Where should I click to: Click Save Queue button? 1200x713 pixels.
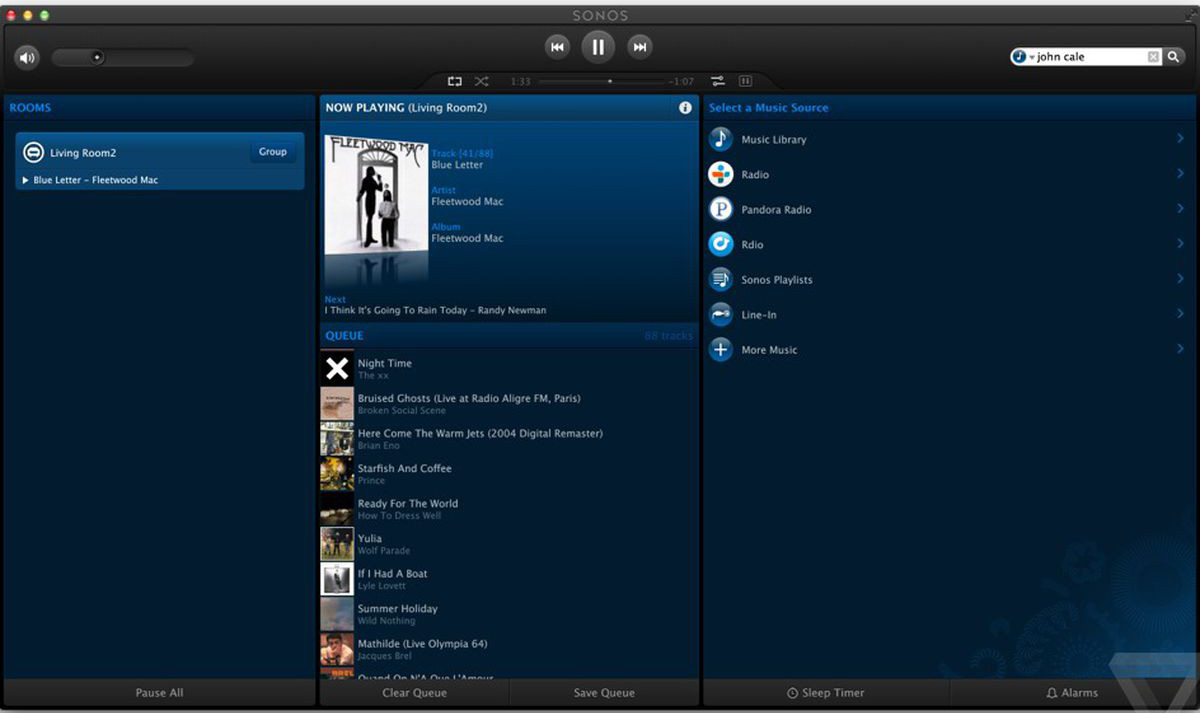point(604,693)
